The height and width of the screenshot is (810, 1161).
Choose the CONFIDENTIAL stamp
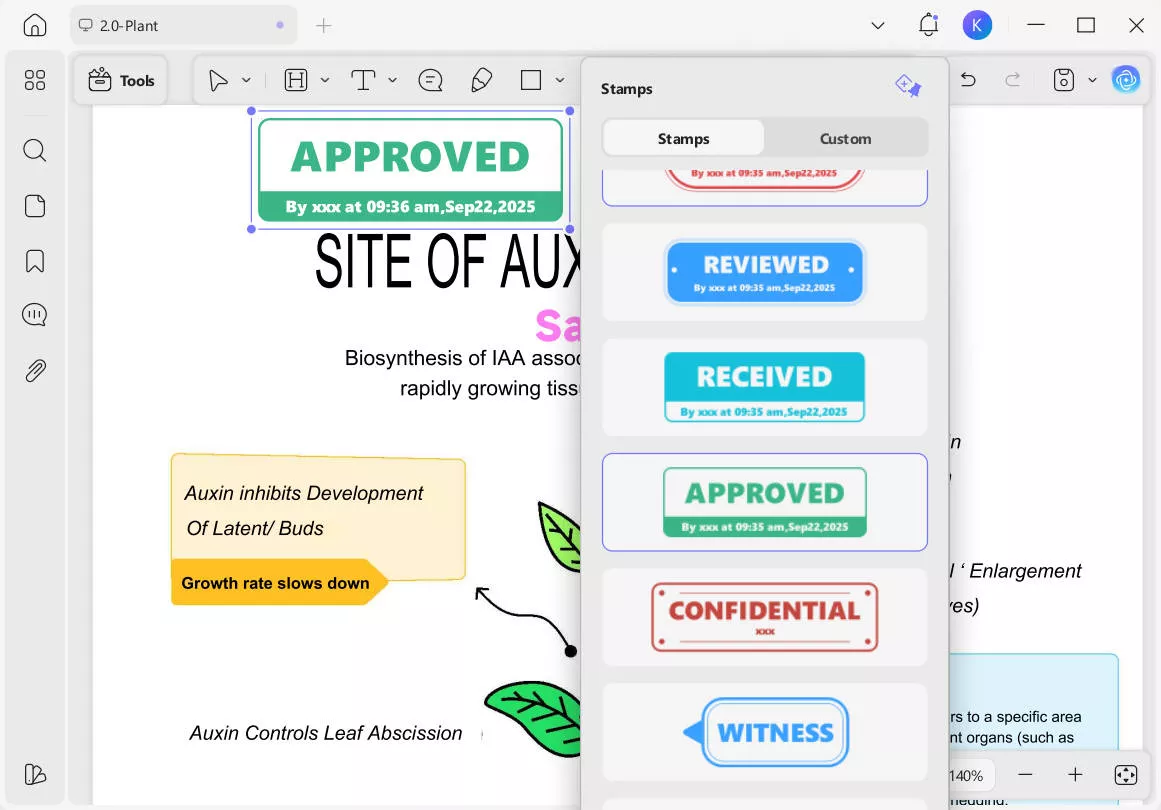[764, 617]
